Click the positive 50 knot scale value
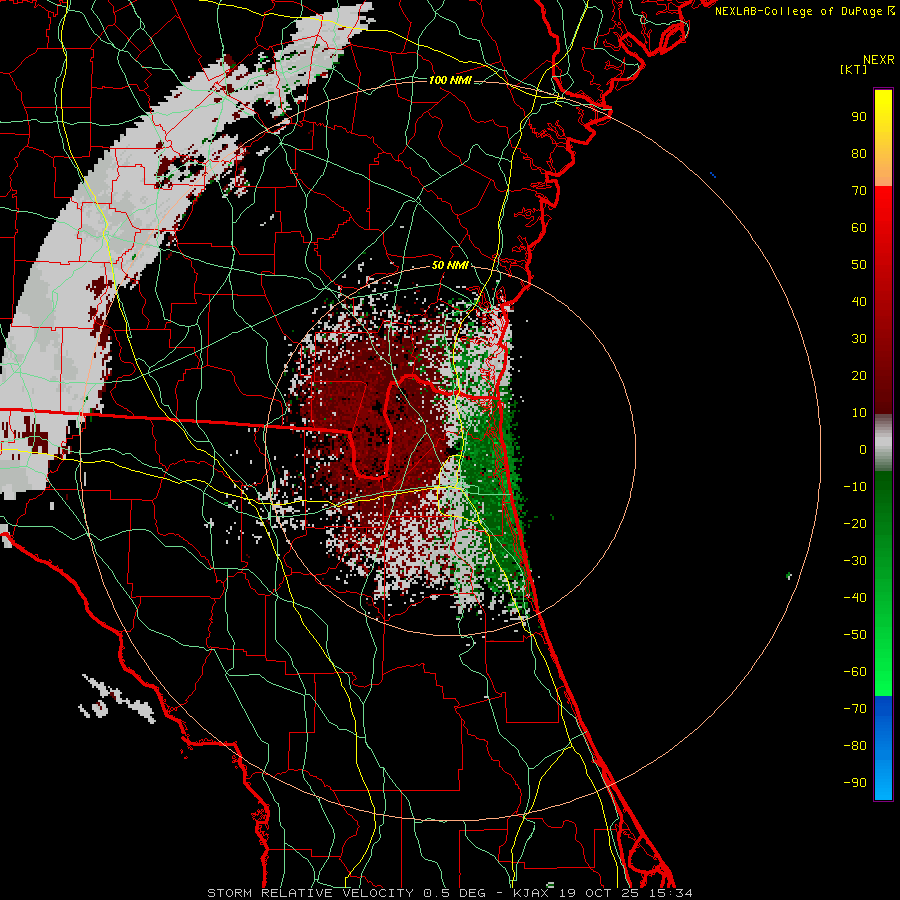900x900 pixels. pyautogui.click(x=859, y=265)
